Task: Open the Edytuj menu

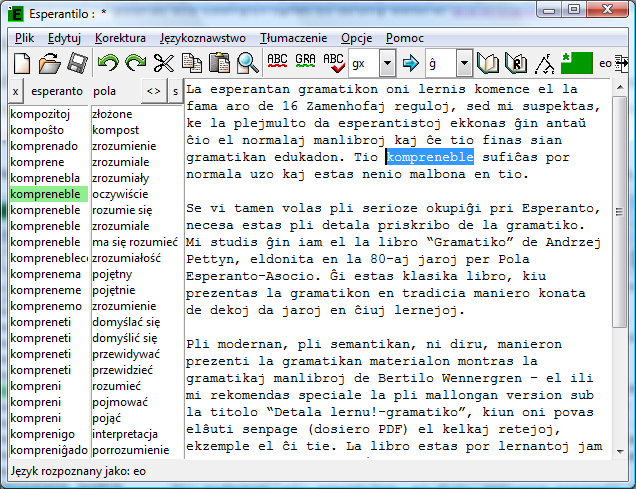Action: (x=64, y=38)
